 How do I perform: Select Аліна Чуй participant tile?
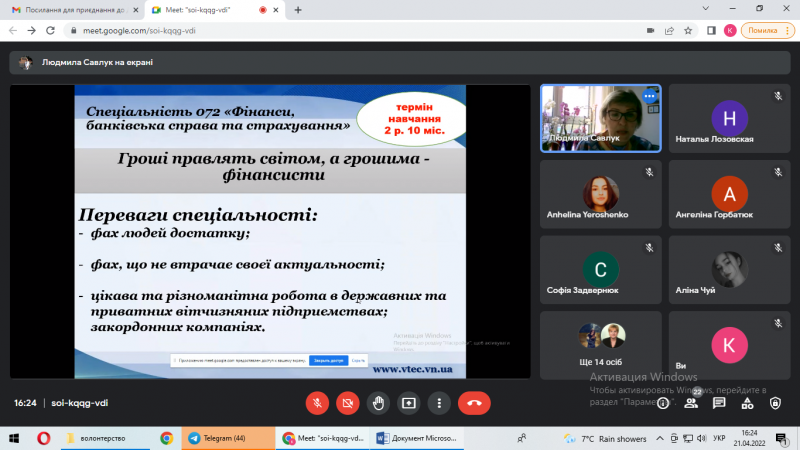[x=730, y=269]
